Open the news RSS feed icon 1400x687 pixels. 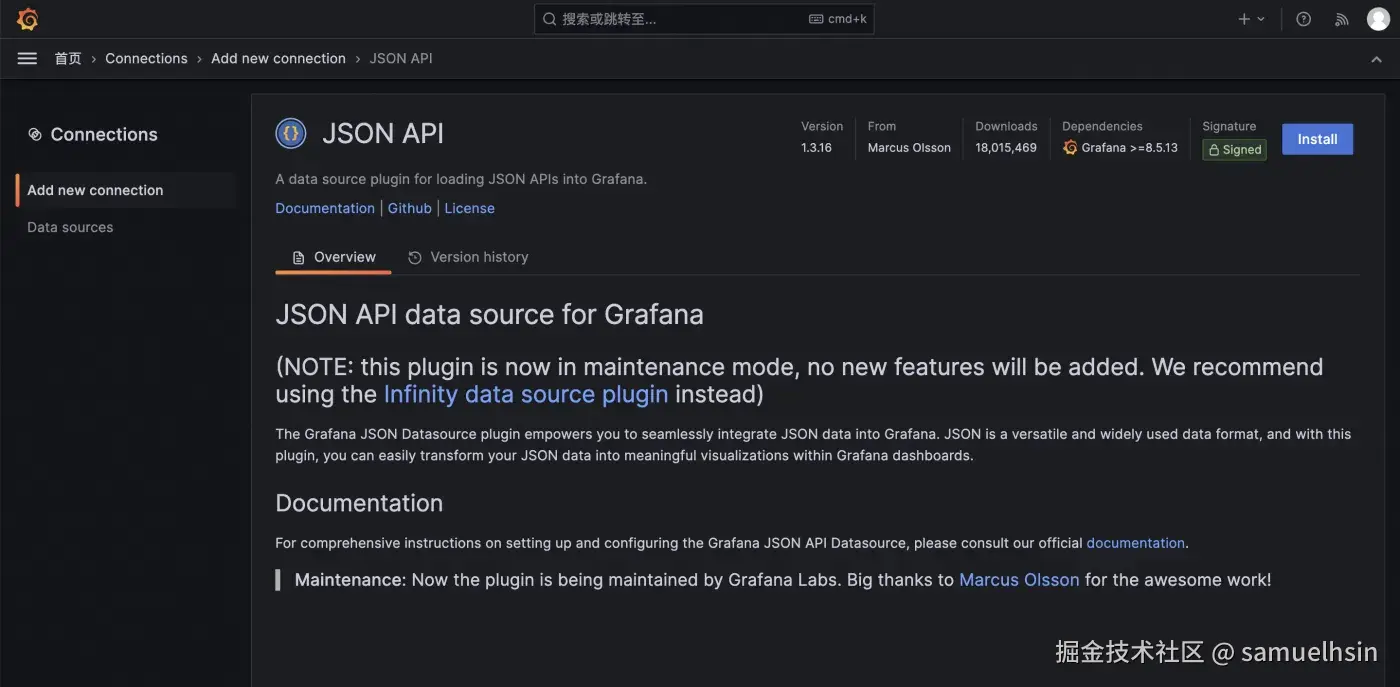(1342, 19)
